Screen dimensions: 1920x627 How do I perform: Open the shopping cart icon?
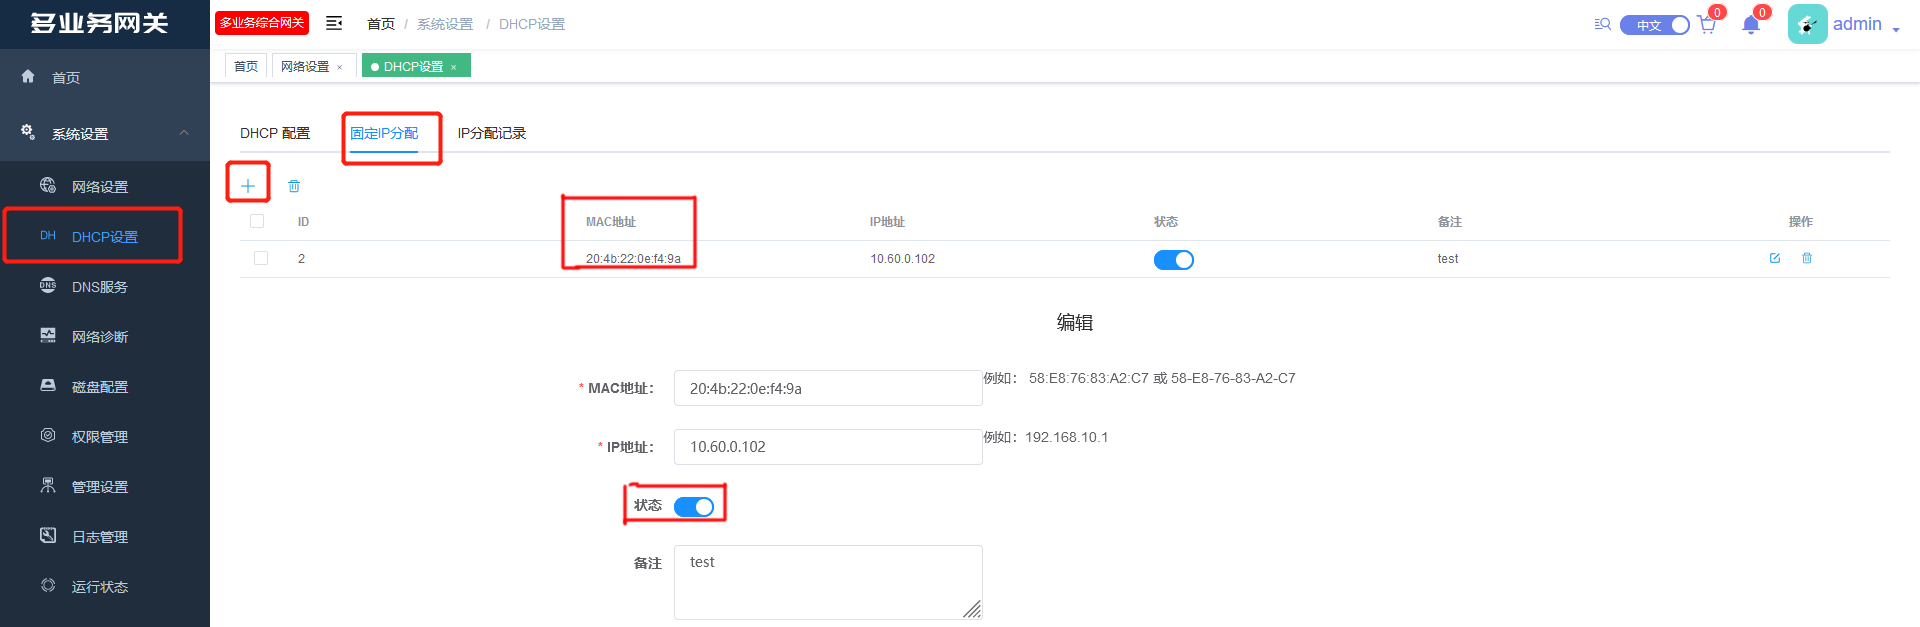point(1707,25)
